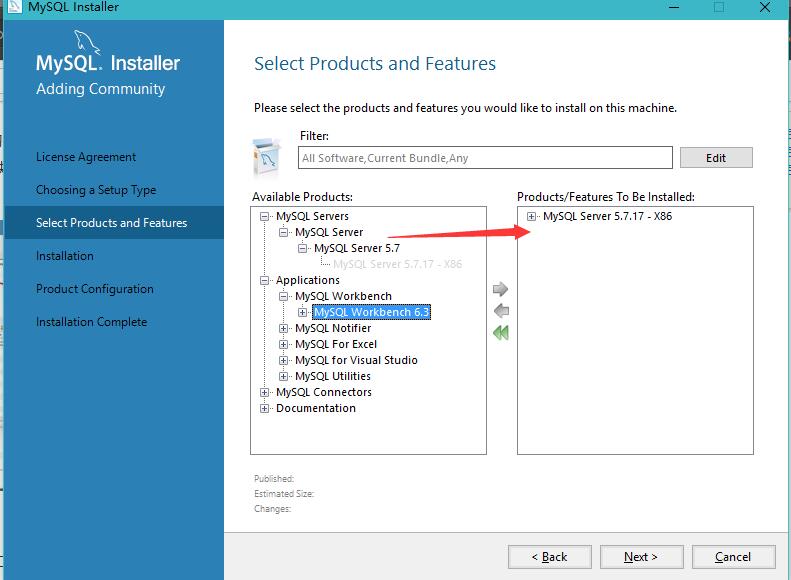This screenshot has width=791, height=580.
Task: Click the green double-arrow remove all icon
Action: [x=501, y=333]
